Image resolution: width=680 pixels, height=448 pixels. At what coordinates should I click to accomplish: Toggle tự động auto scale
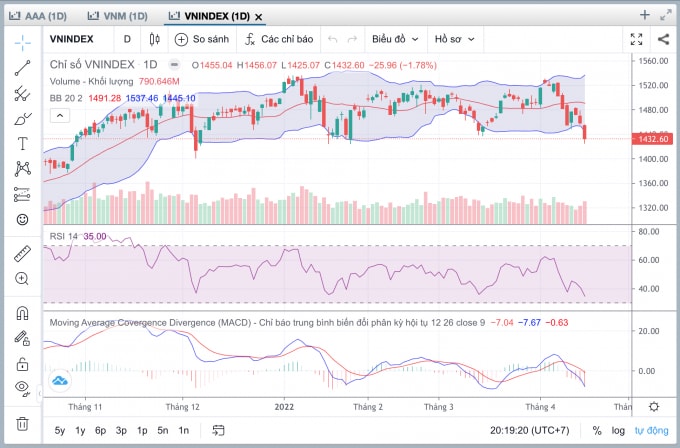pos(651,431)
